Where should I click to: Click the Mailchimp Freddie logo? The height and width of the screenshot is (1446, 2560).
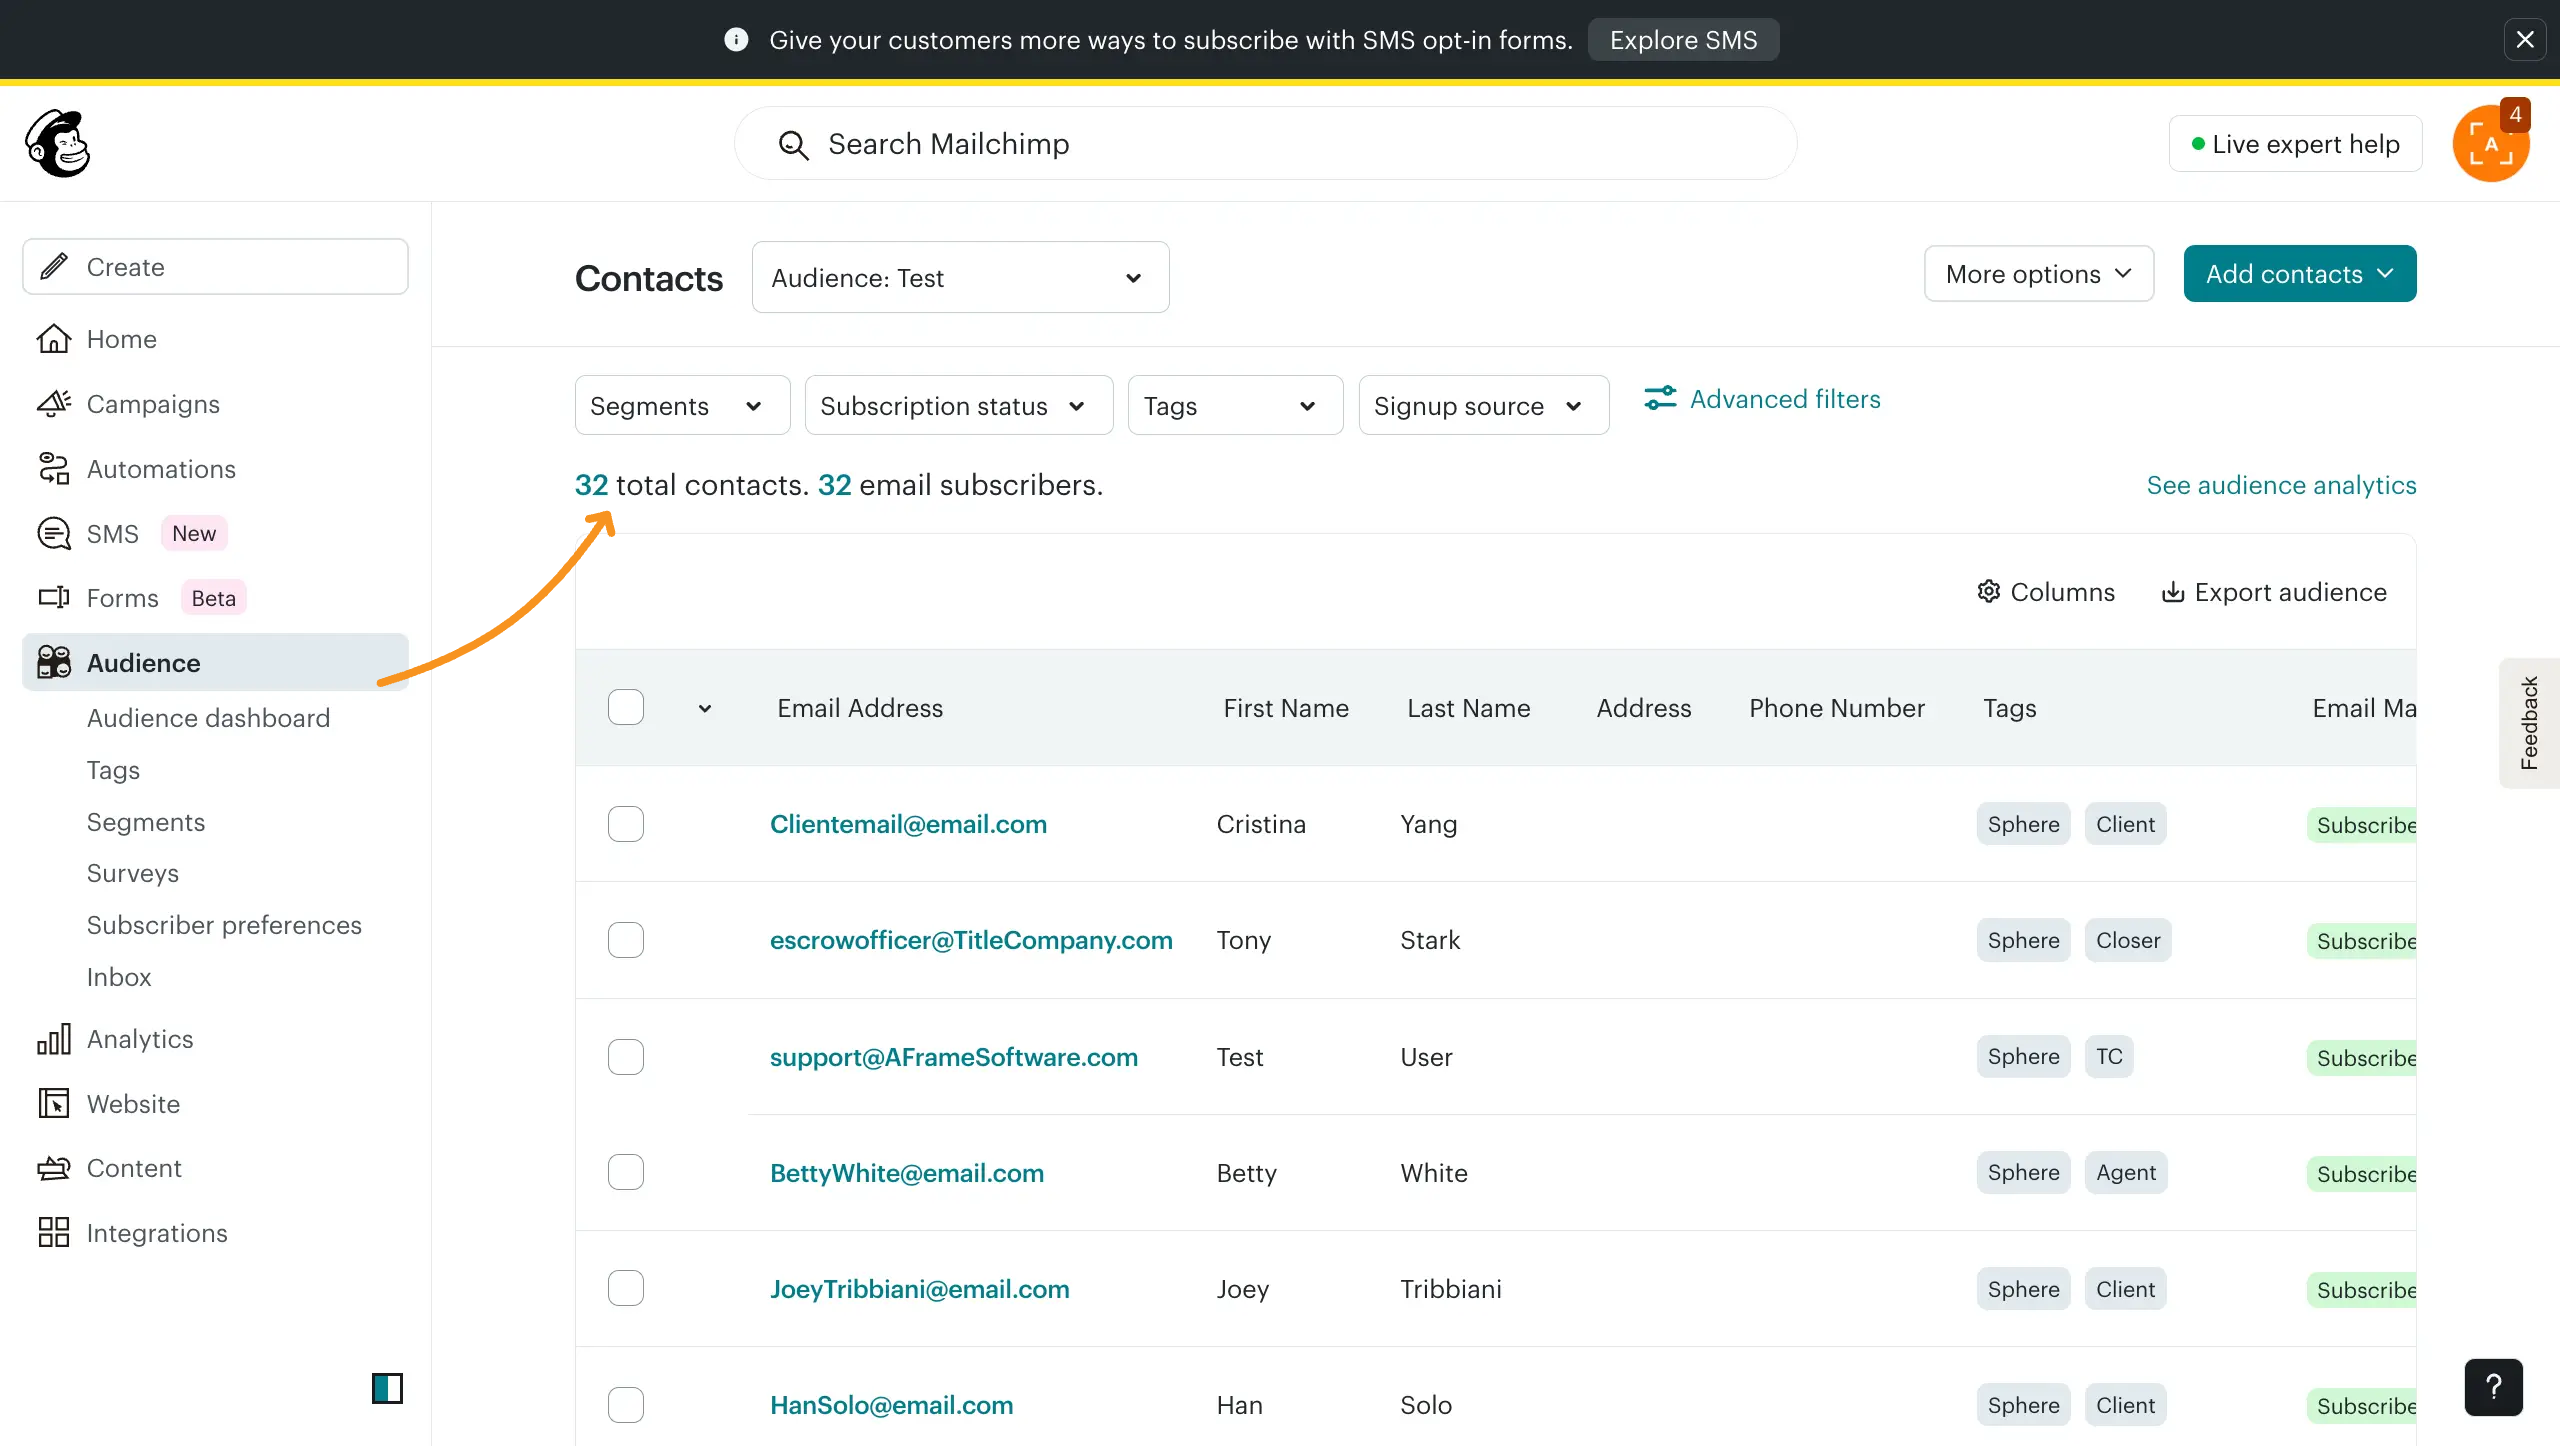[x=58, y=143]
